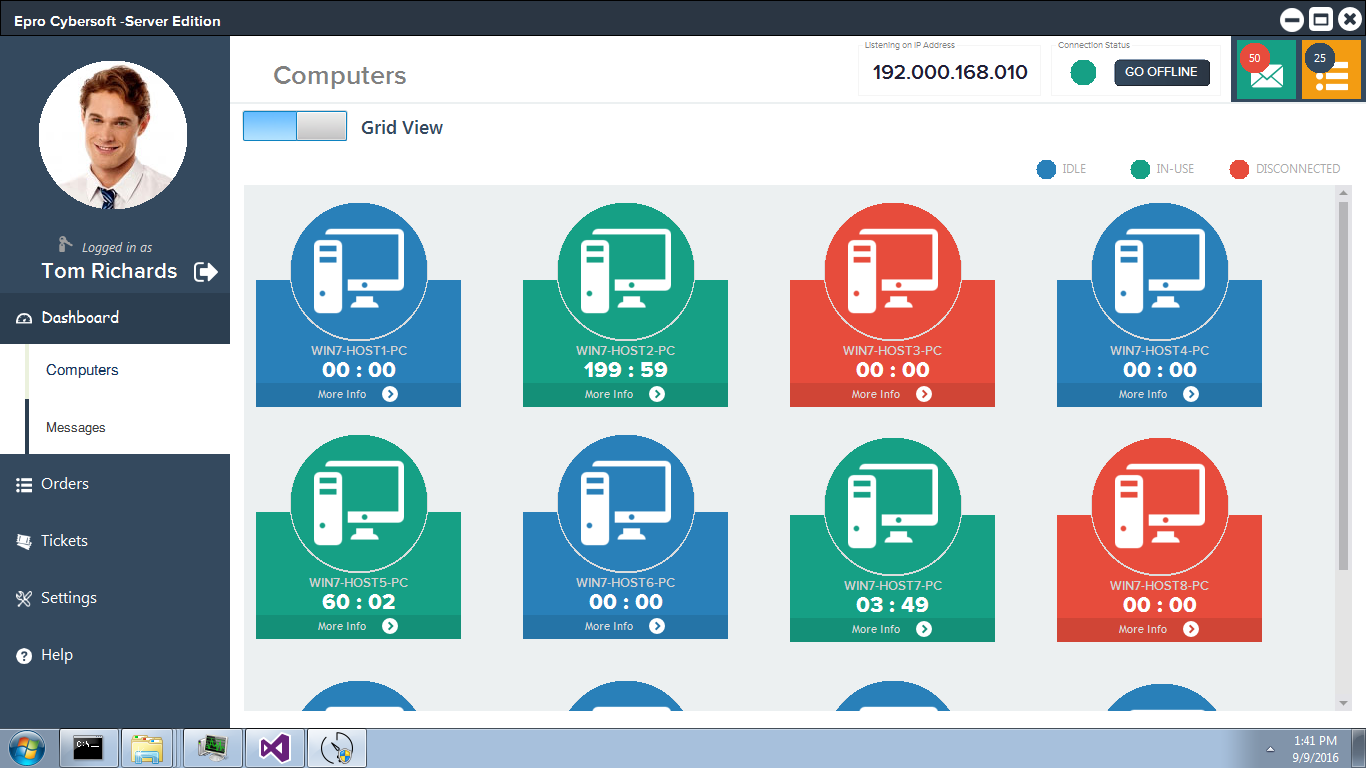1366x768 pixels.
Task: Open Visual Studio from the taskbar
Action: pyautogui.click(x=274, y=748)
